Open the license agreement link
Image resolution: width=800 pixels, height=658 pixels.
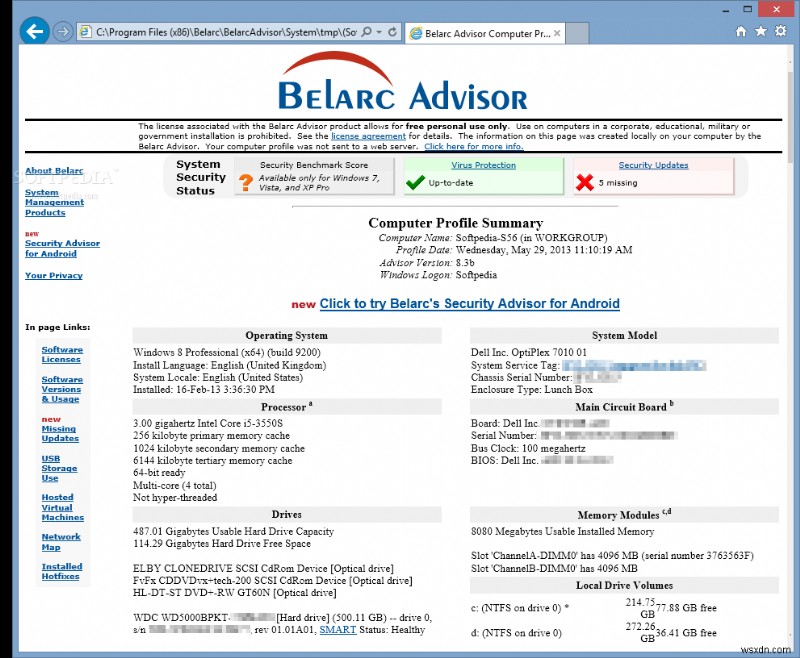point(368,136)
